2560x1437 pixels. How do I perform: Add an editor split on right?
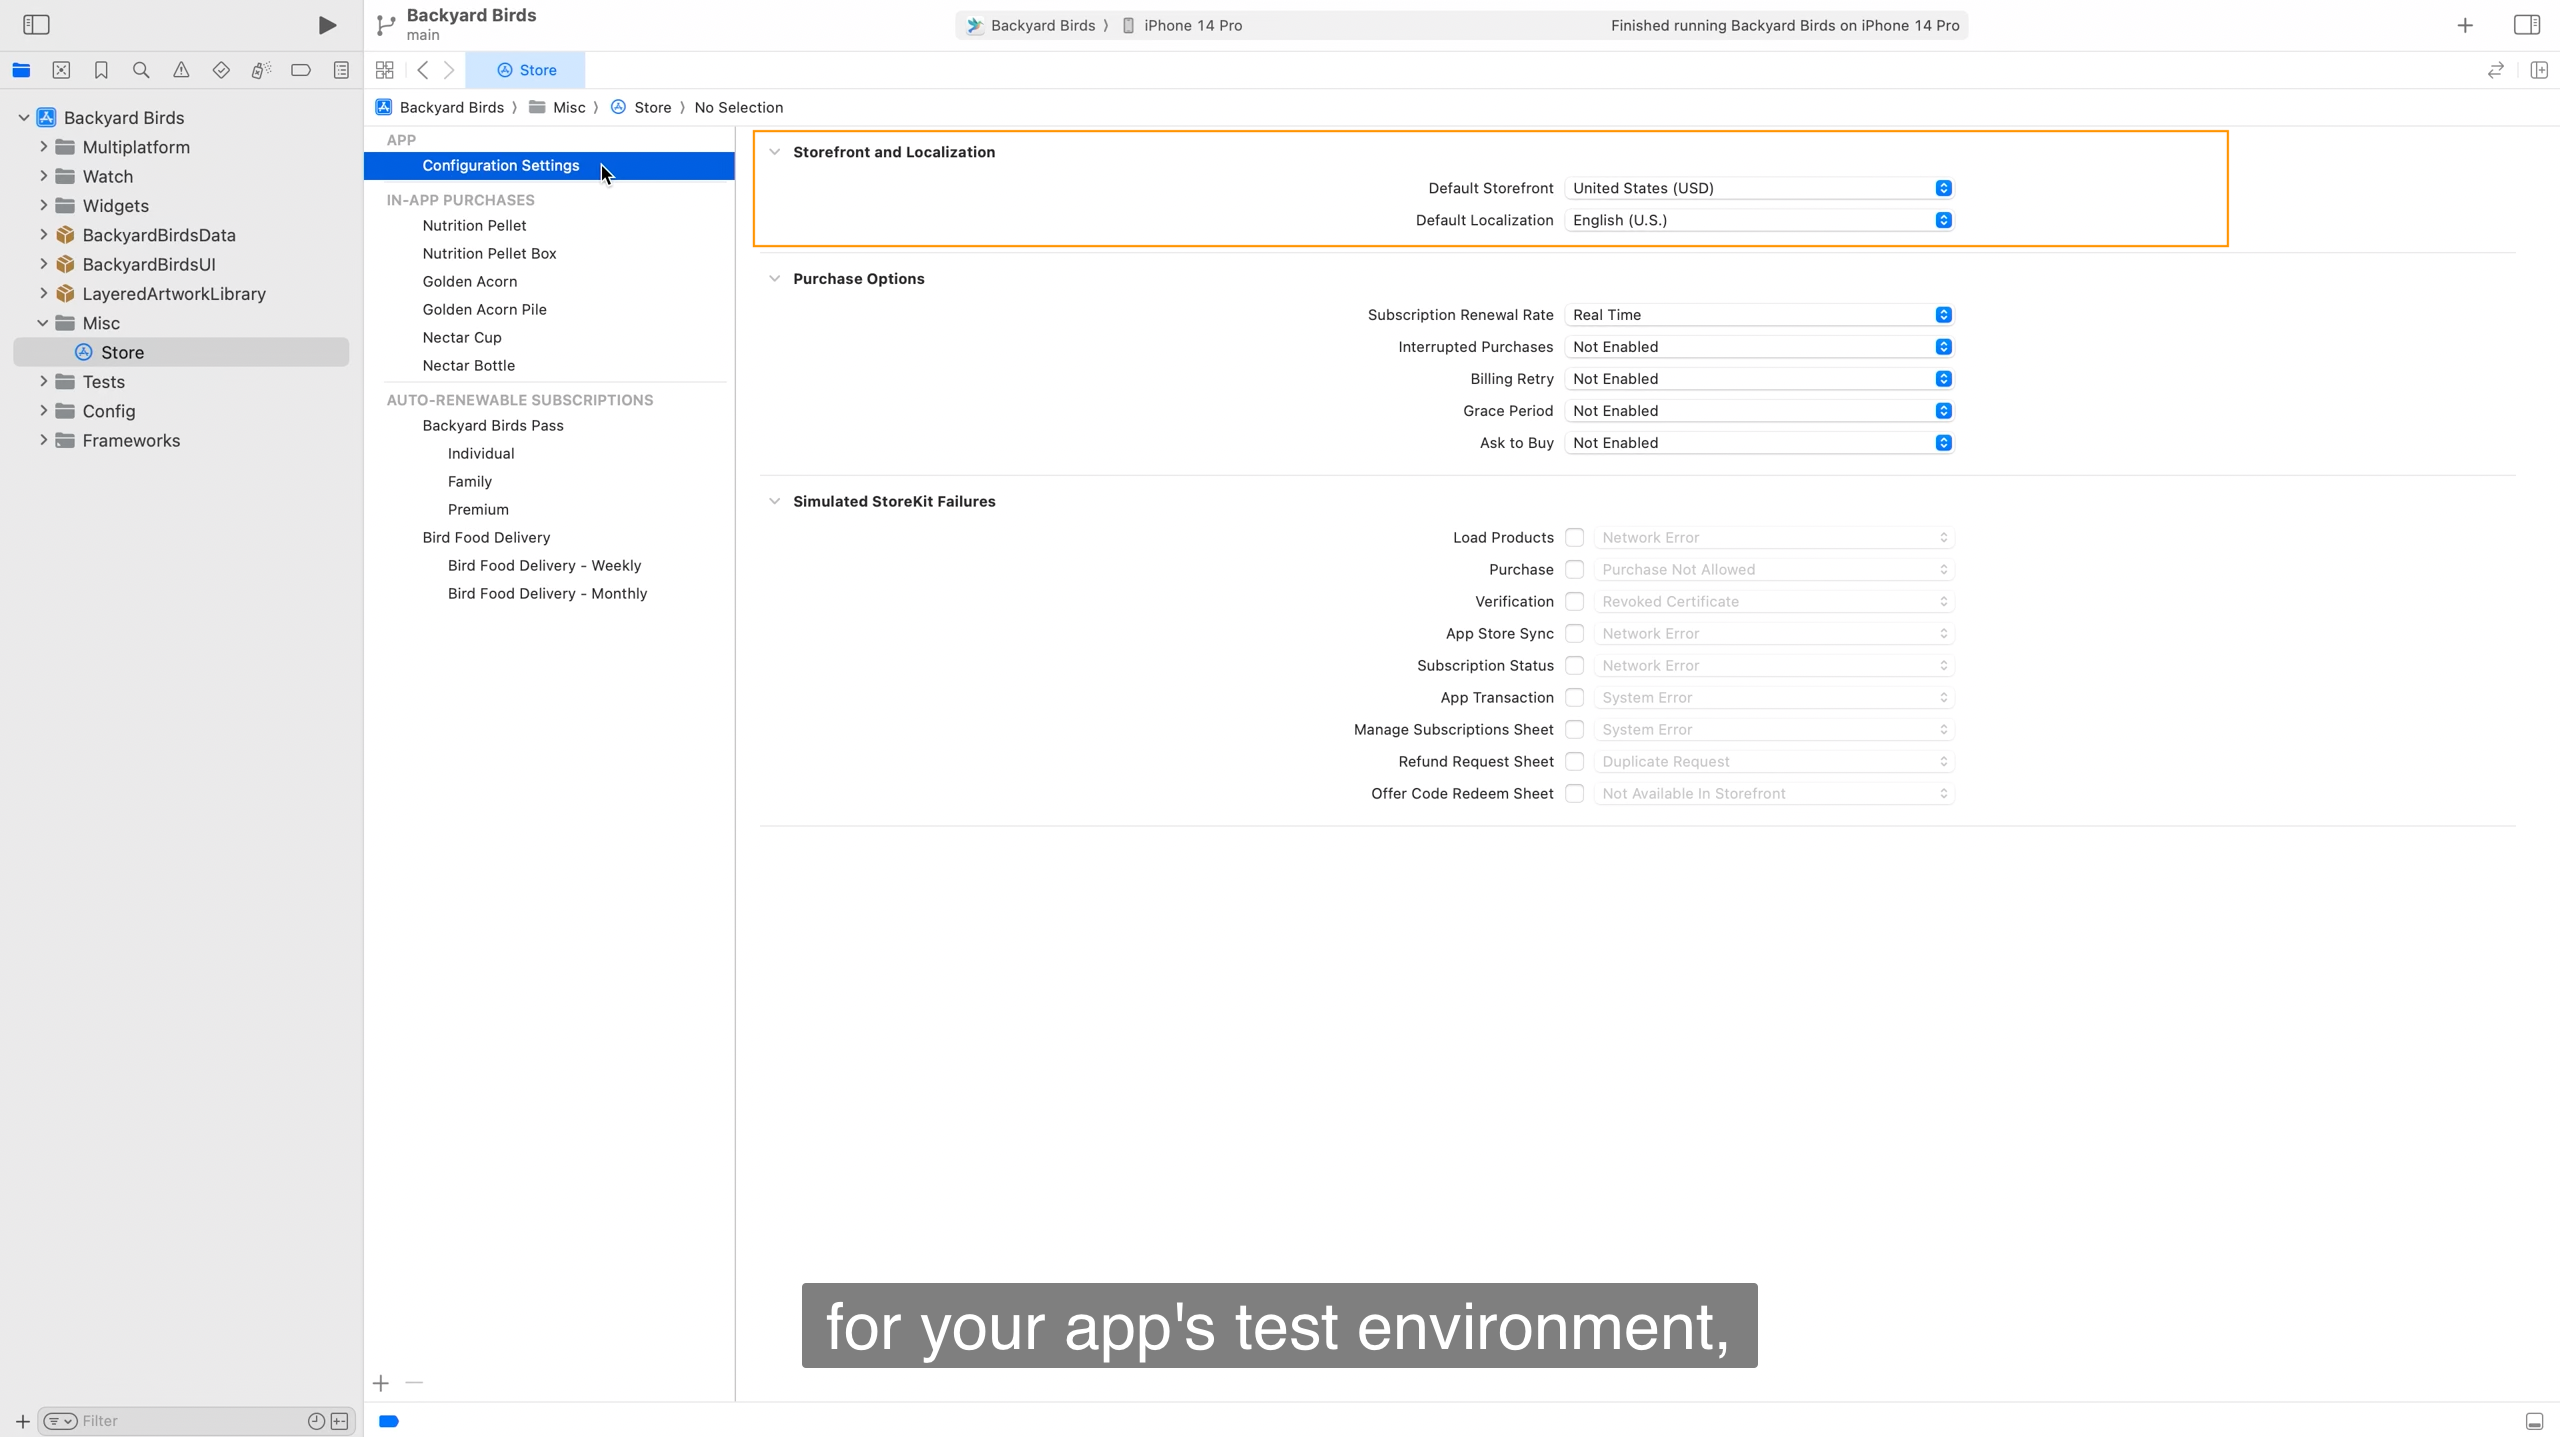[x=2539, y=70]
